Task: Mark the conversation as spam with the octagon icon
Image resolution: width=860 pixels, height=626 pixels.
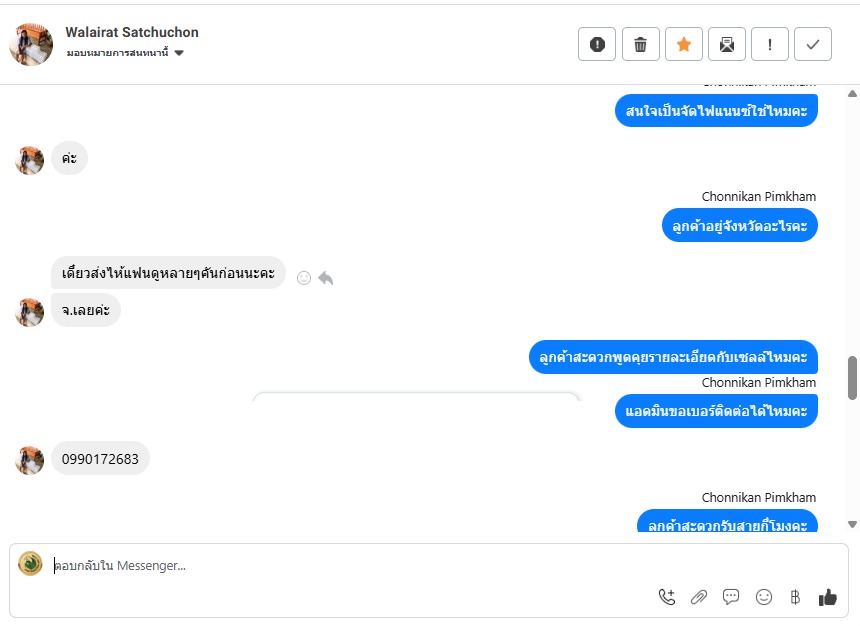Action: 597,44
